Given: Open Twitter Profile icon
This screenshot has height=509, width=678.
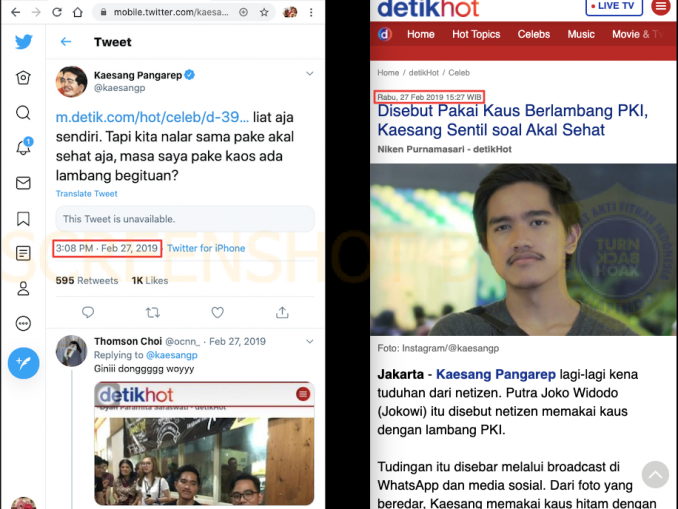Looking at the screenshot, I should [x=23, y=288].
